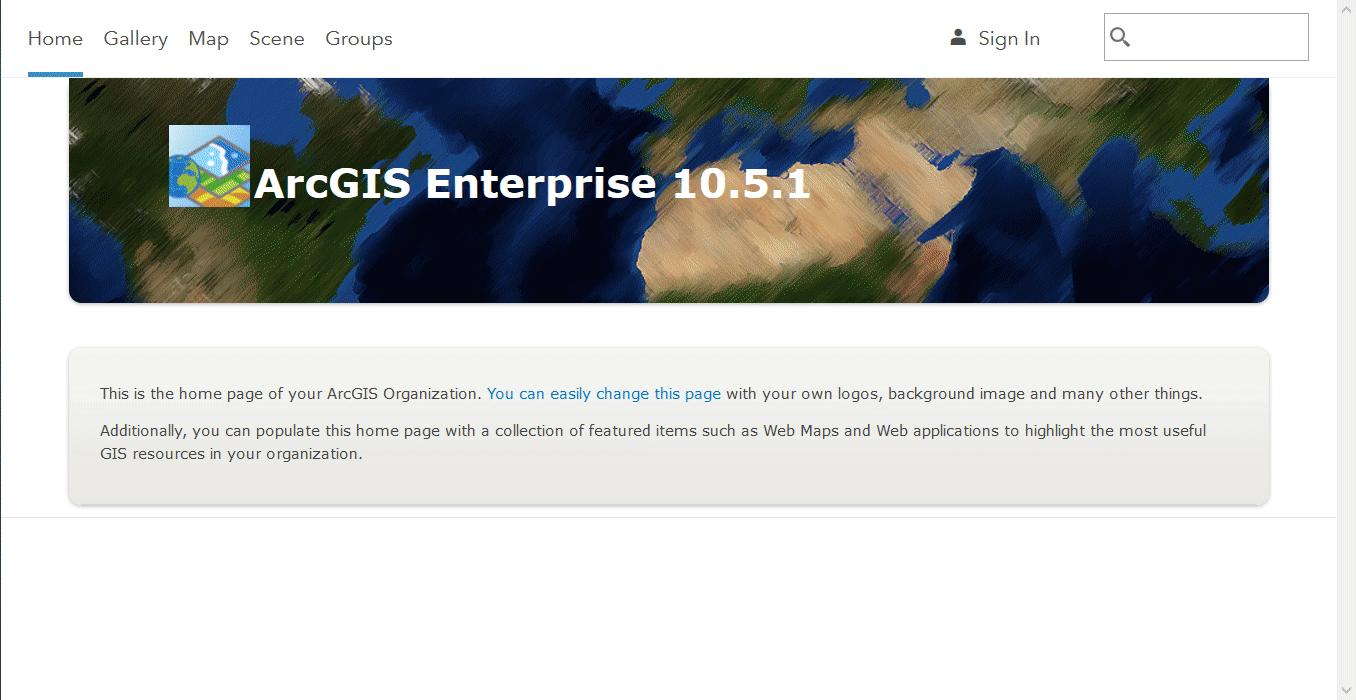Click the magnifying glass search icon

coord(1120,37)
